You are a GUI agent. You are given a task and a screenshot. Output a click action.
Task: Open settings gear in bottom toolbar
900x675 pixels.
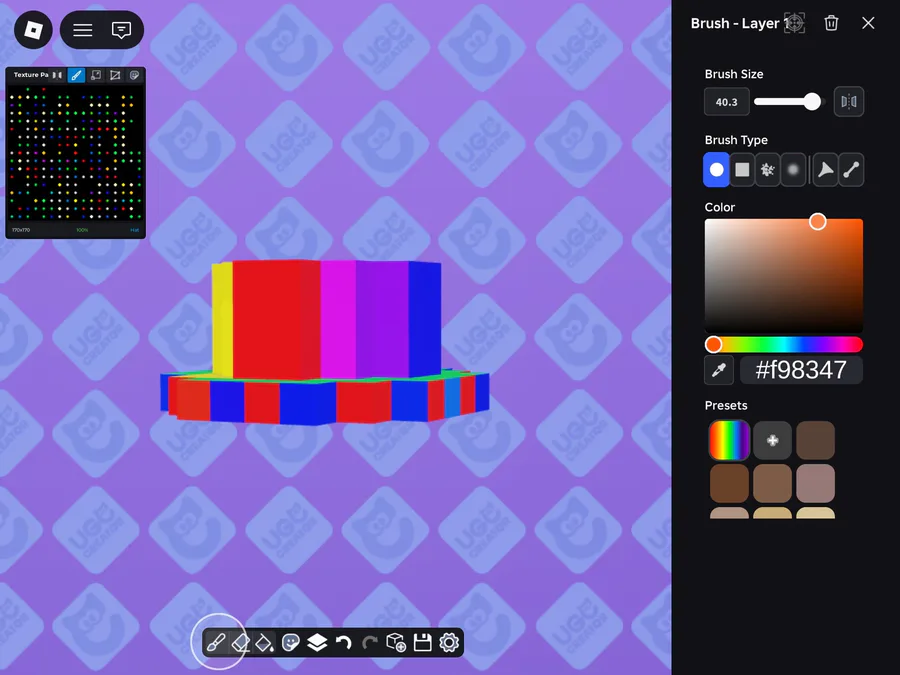449,642
